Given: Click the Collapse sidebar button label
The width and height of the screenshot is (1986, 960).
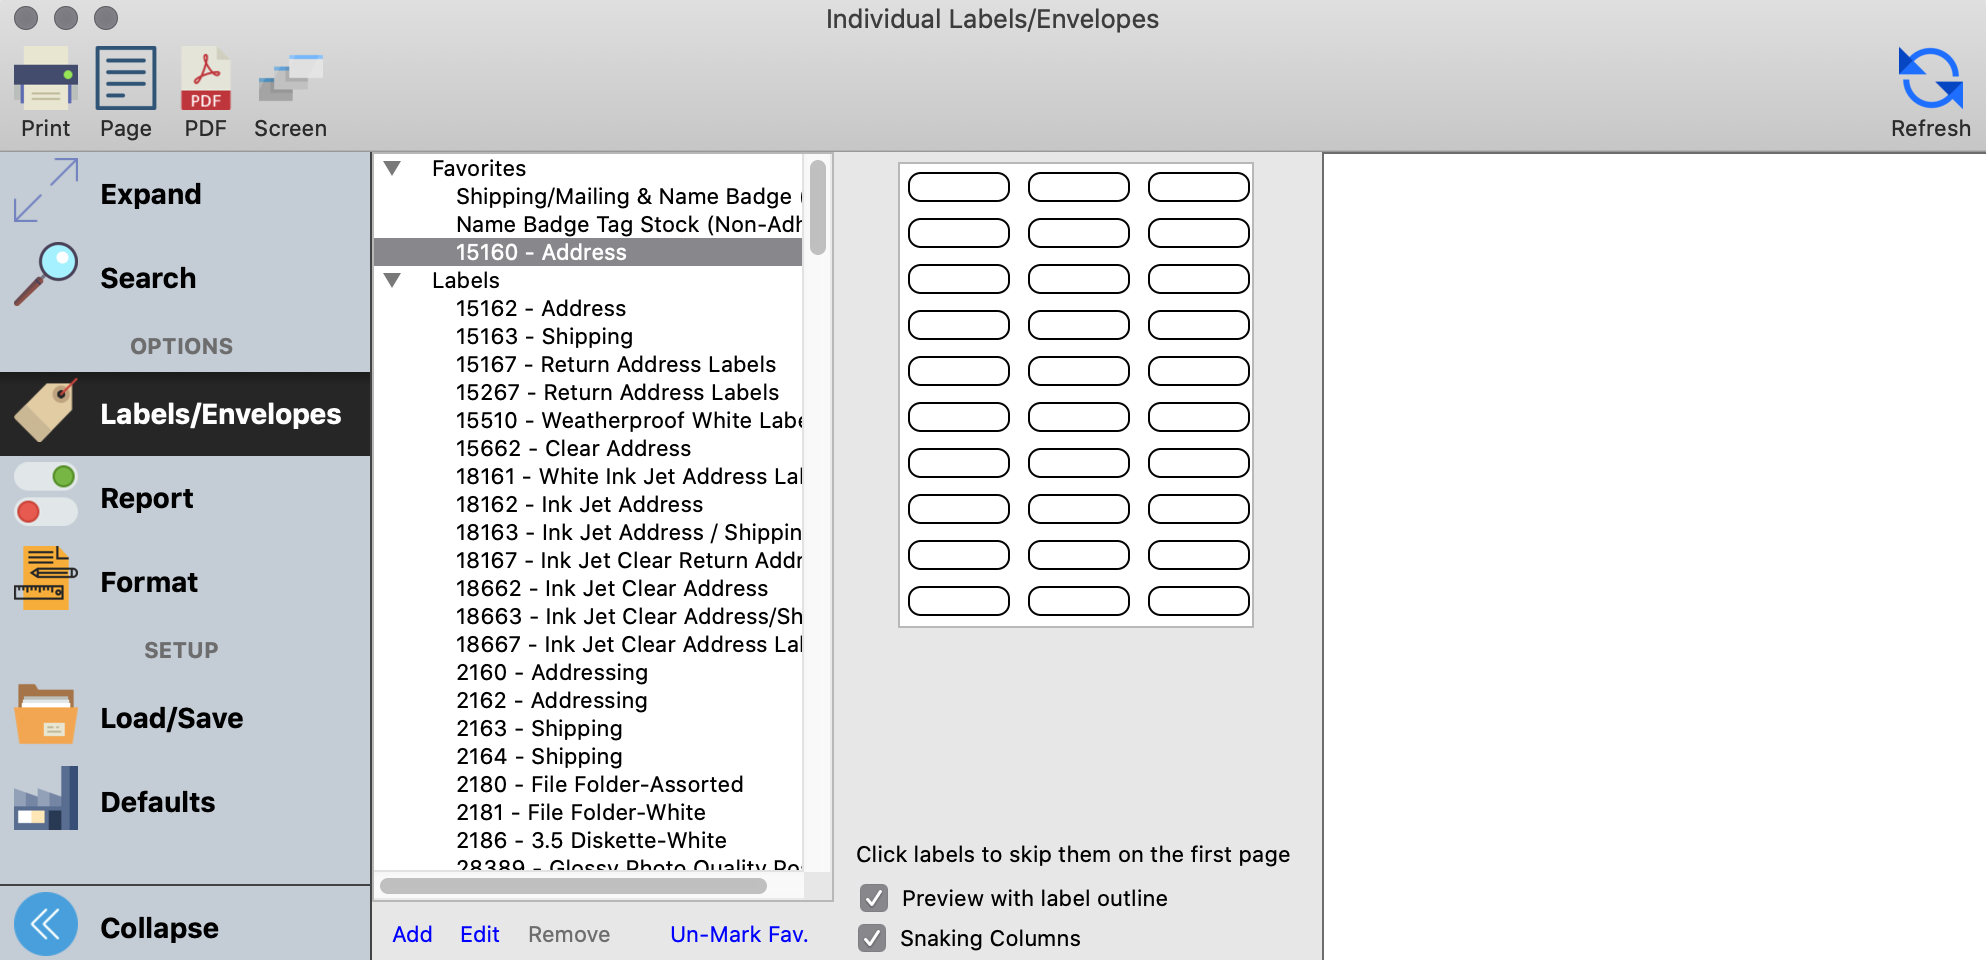Looking at the screenshot, I should [159, 928].
